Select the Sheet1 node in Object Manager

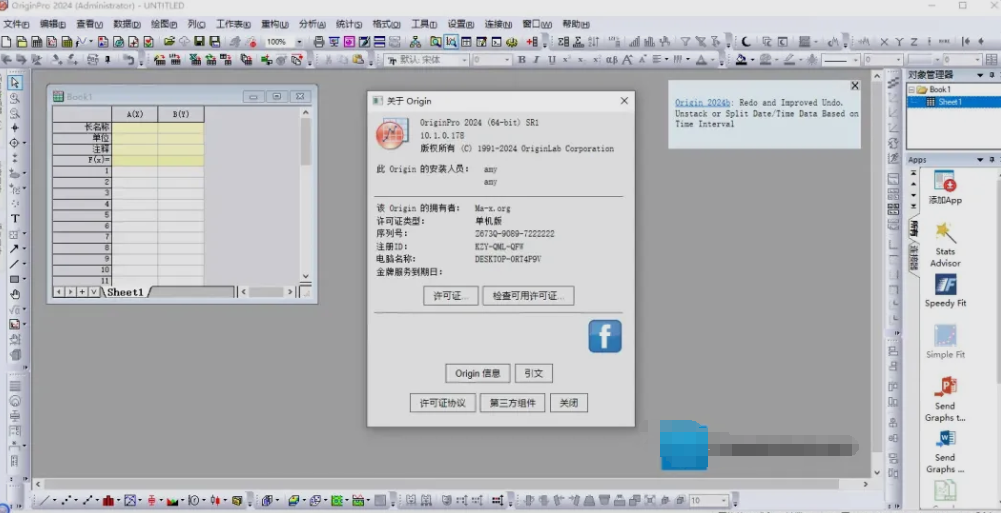pos(950,102)
